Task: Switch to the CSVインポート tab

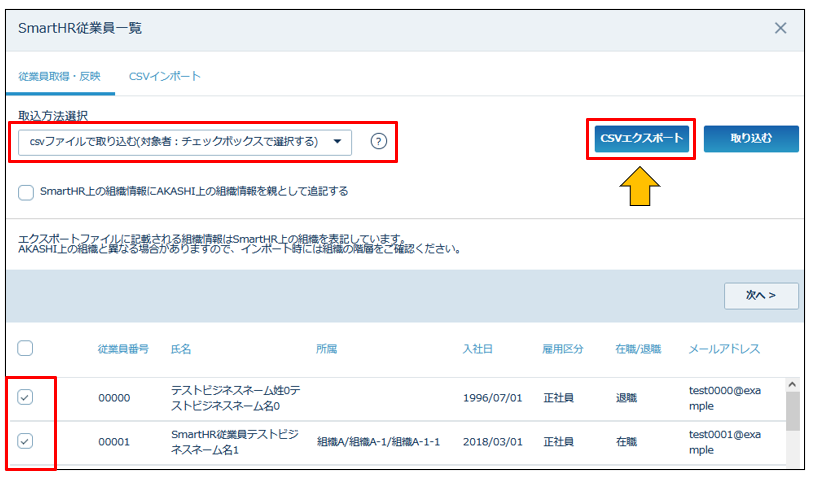Action: pos(165,76)
